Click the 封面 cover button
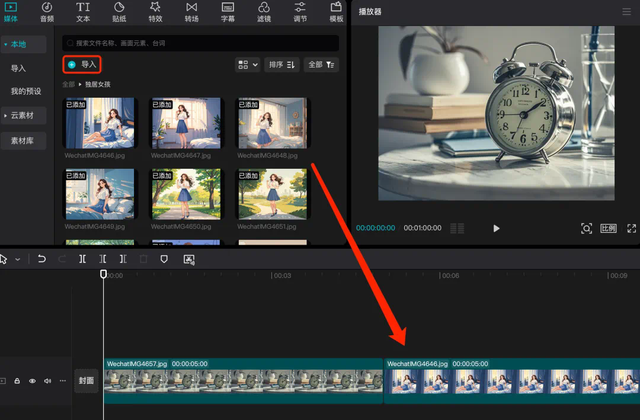 (86, 381)
